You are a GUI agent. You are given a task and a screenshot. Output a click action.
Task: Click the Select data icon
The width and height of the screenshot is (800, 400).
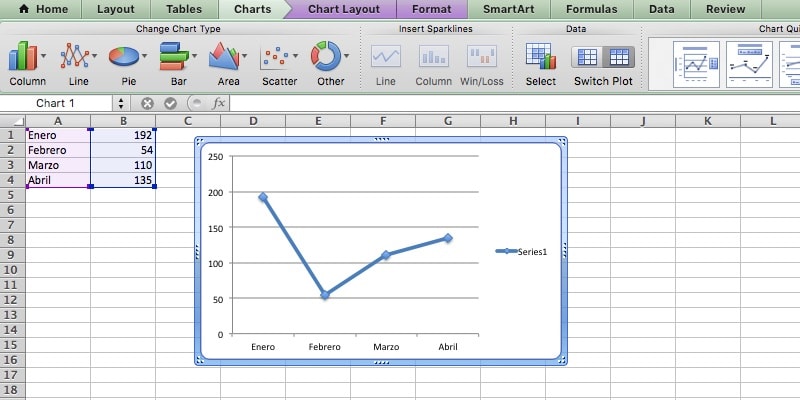tap(540, 58)
